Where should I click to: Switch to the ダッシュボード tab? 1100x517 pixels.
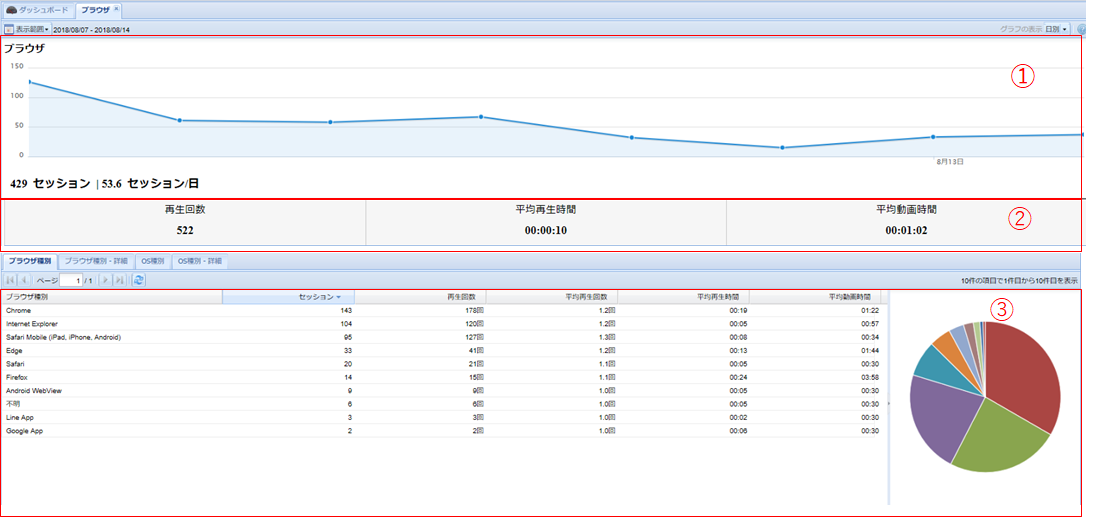(37, 10)
